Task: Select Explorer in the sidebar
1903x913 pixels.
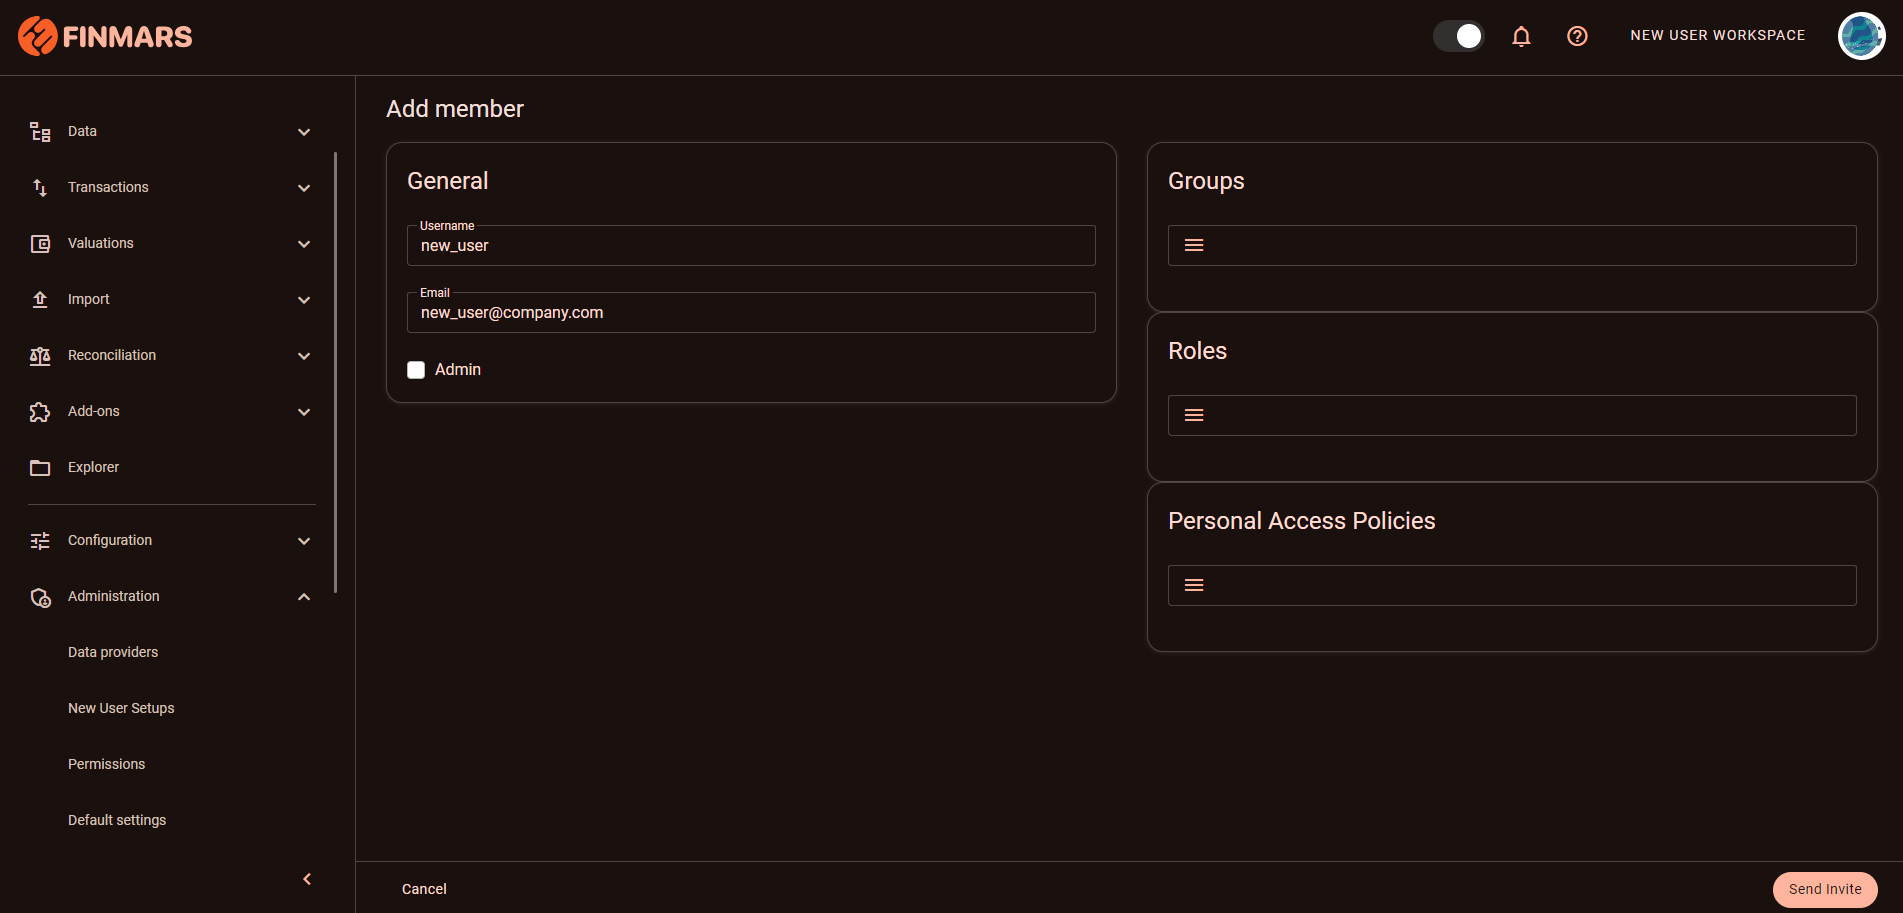Action: [93, 467]
